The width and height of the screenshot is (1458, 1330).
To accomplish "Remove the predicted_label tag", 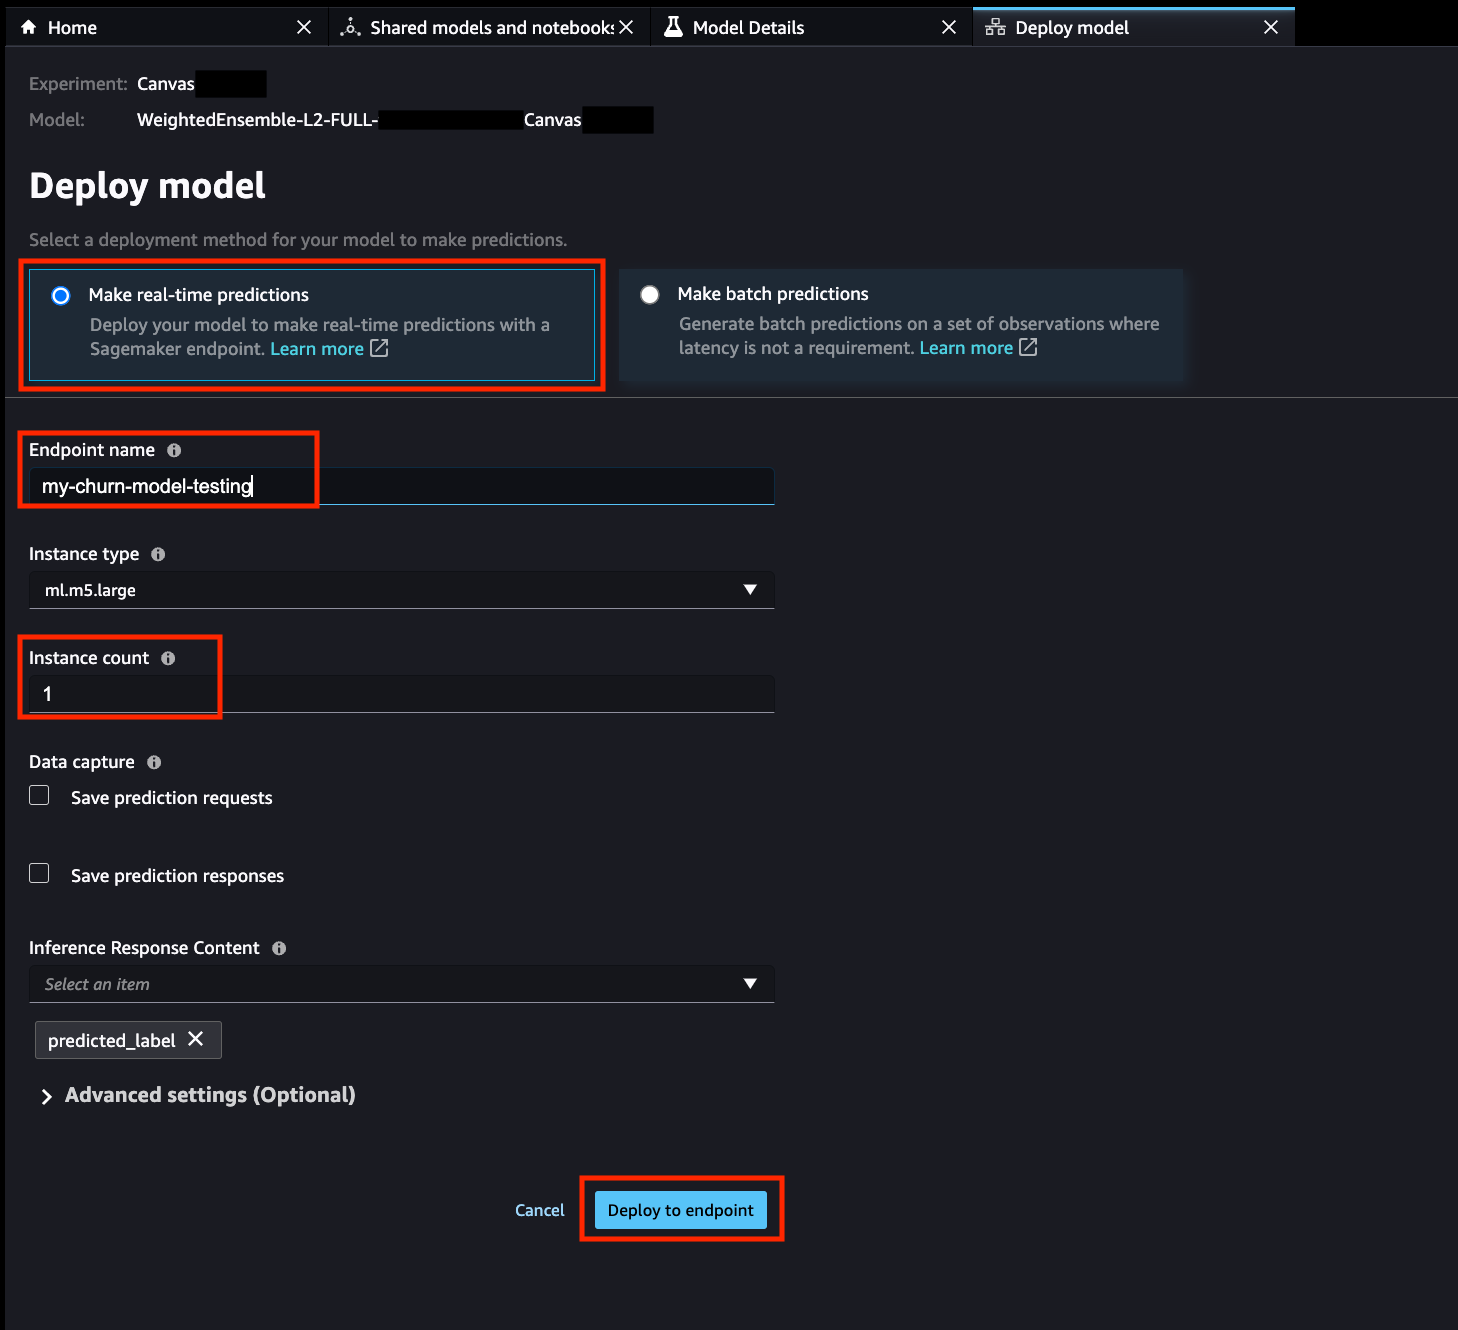I will pos(196,1039).
